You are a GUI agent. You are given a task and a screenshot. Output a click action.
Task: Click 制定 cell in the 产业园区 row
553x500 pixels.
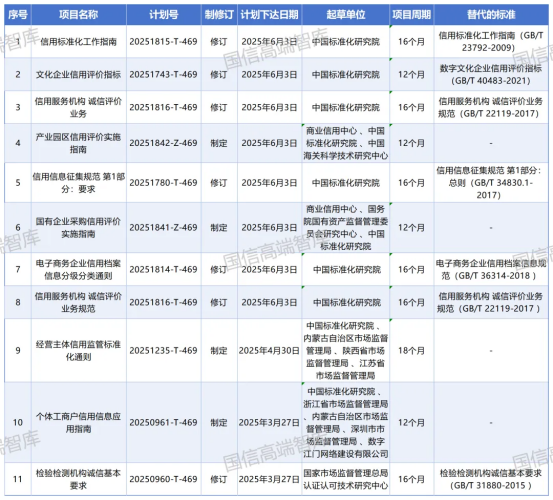[219, 143]
